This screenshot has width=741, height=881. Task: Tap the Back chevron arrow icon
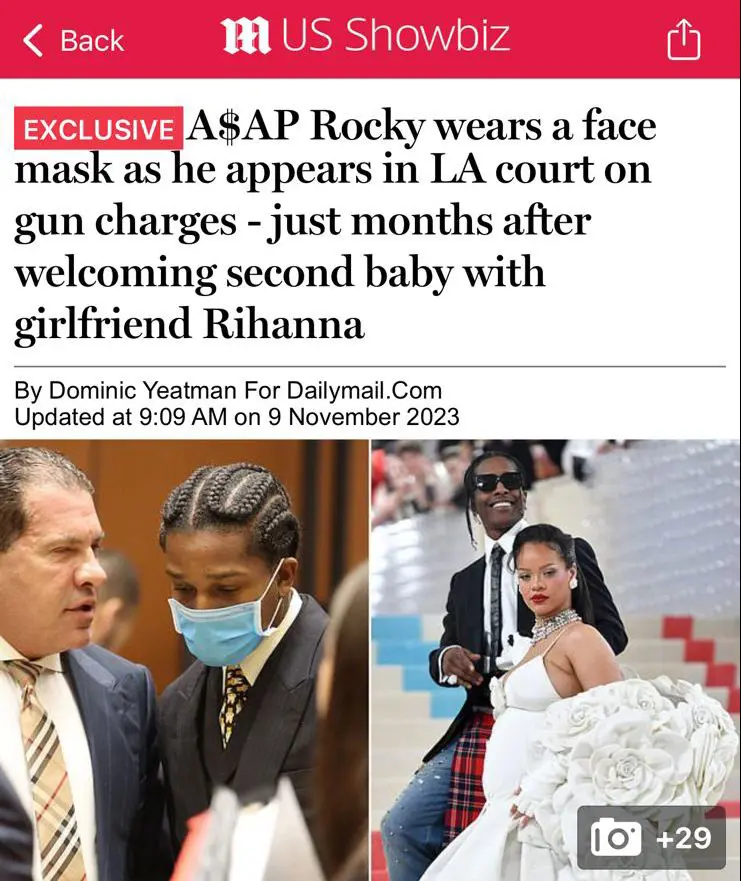(33, 40)
